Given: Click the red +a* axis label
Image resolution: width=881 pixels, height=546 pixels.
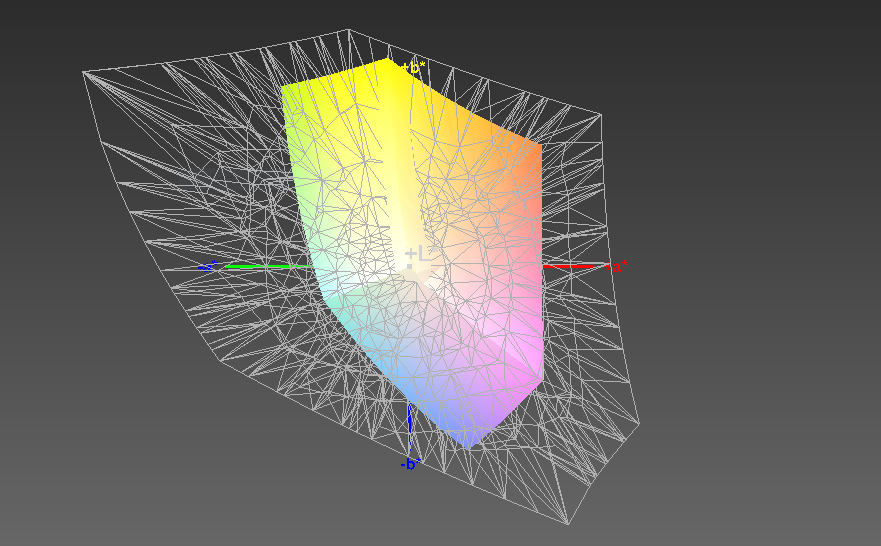Looking at the screenshot, I should pyautogui.click(x=616, y=266).
